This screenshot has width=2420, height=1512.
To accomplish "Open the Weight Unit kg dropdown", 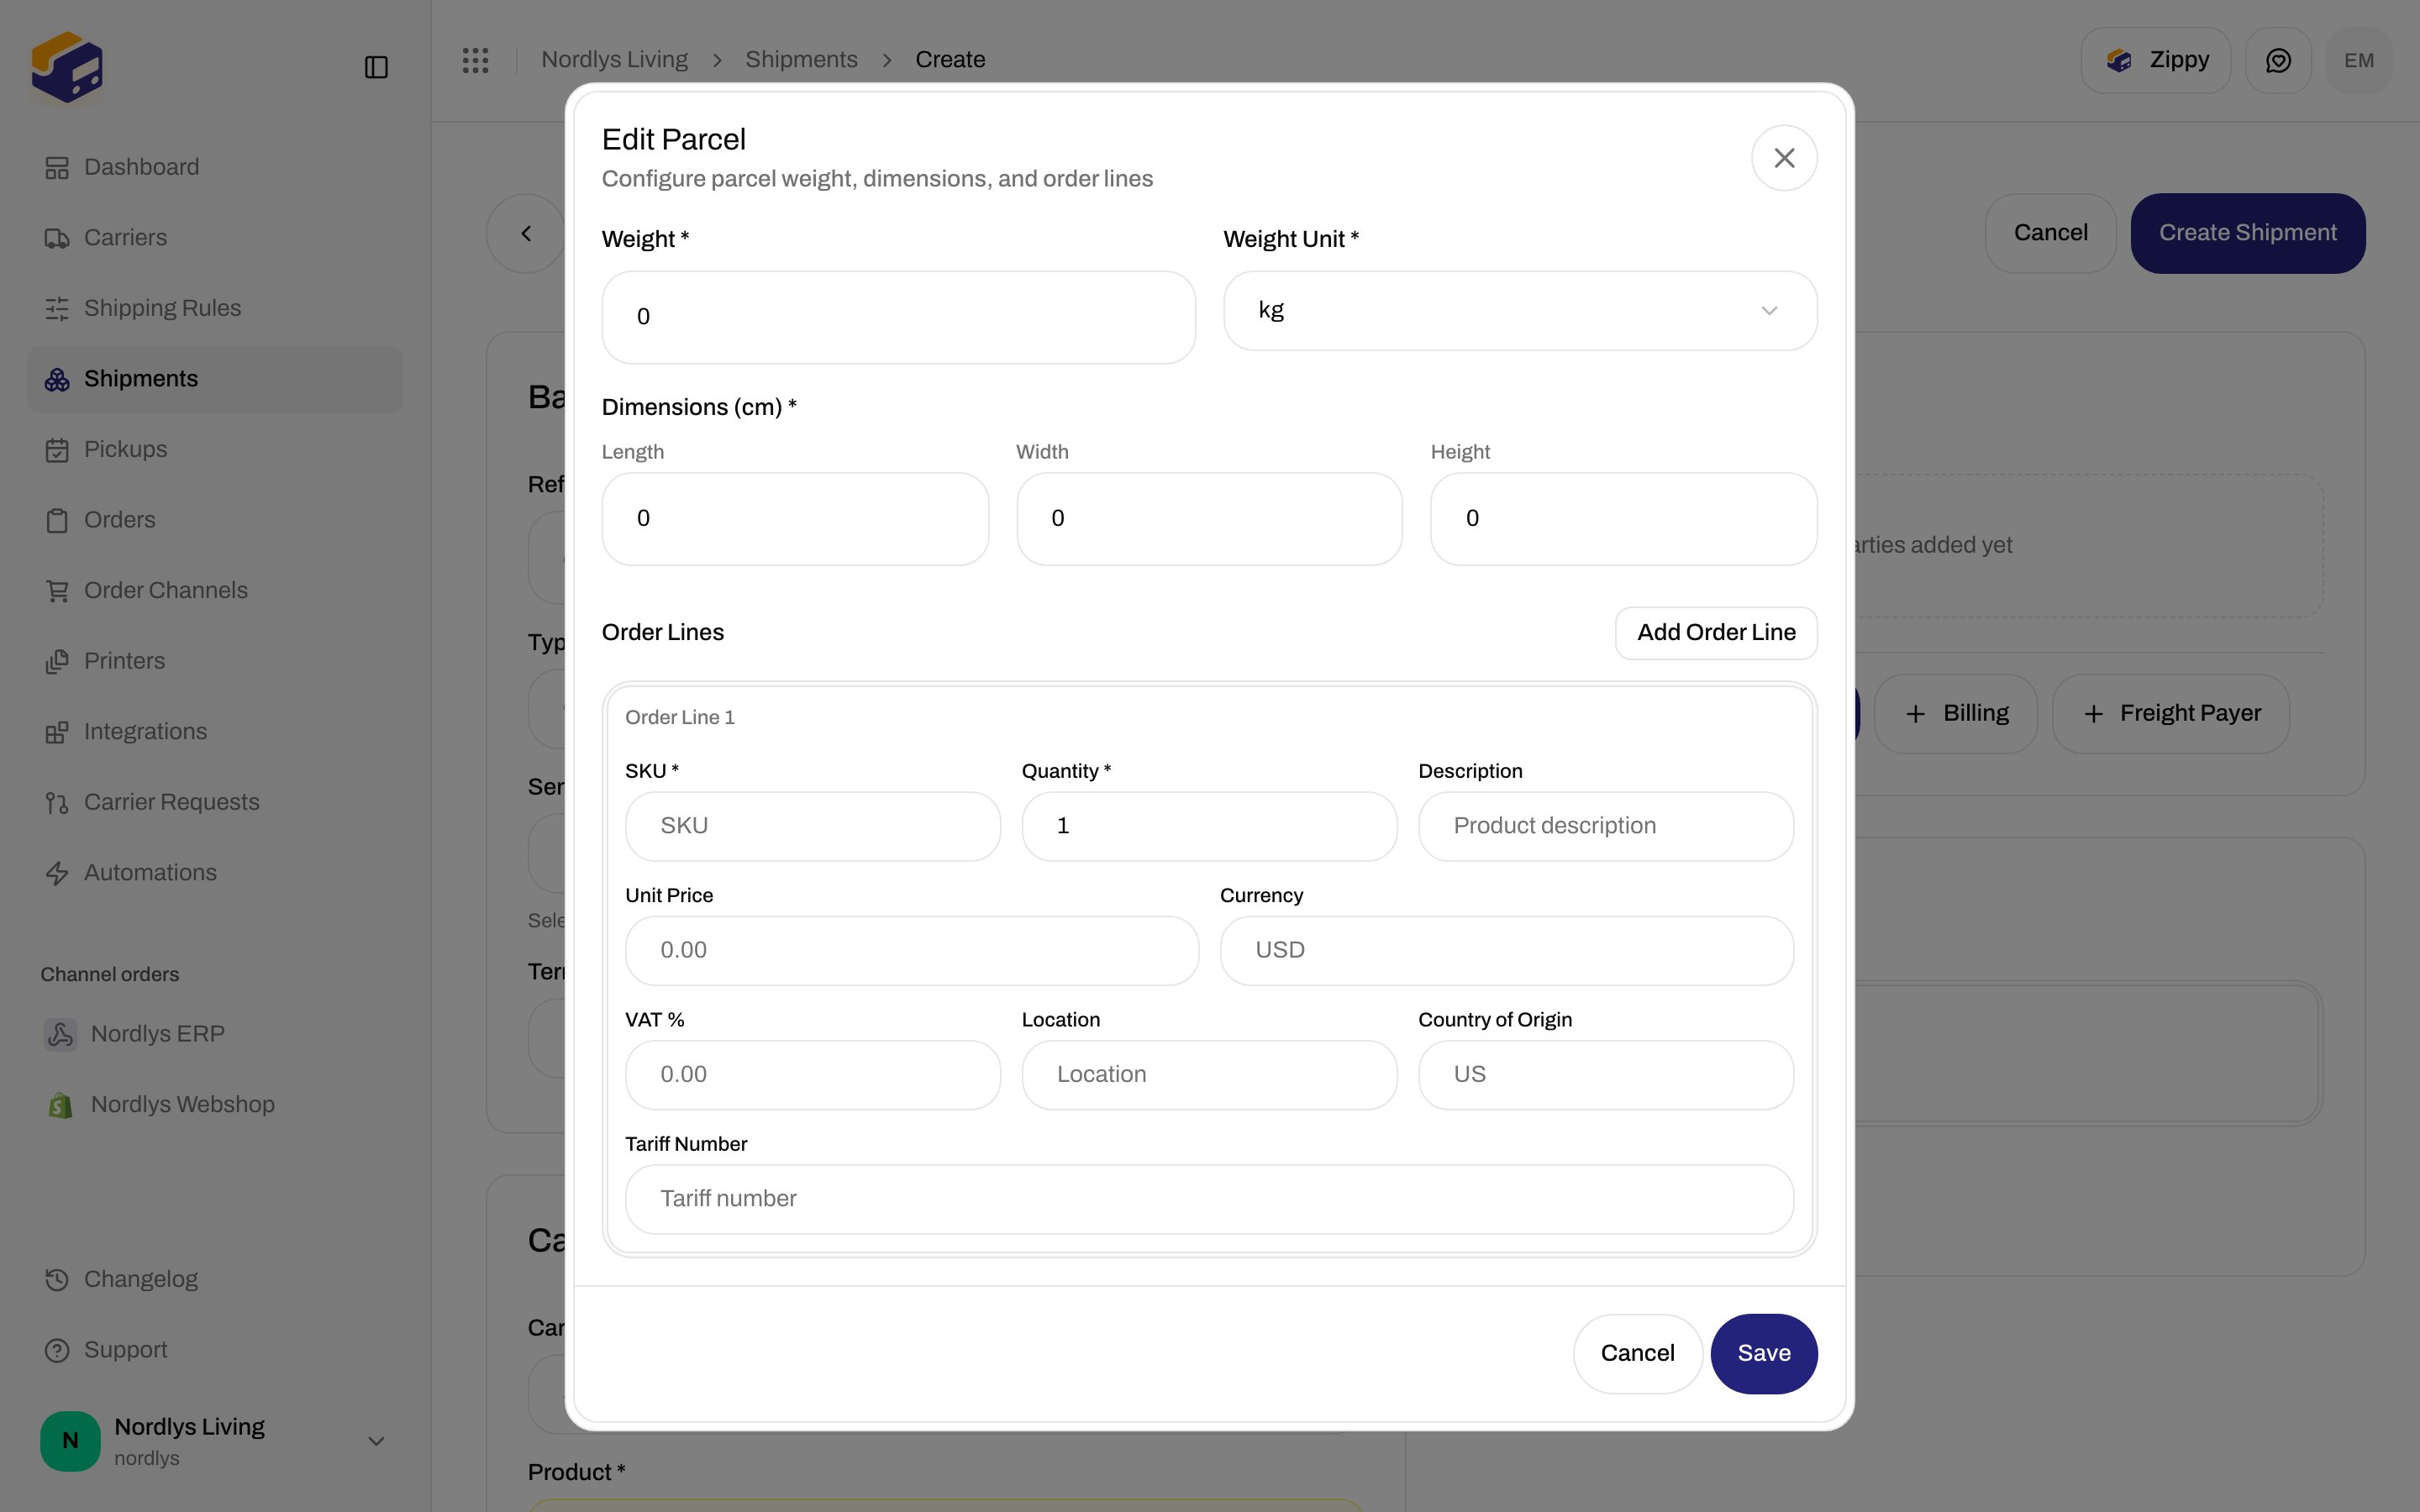I will [1520, 311].
